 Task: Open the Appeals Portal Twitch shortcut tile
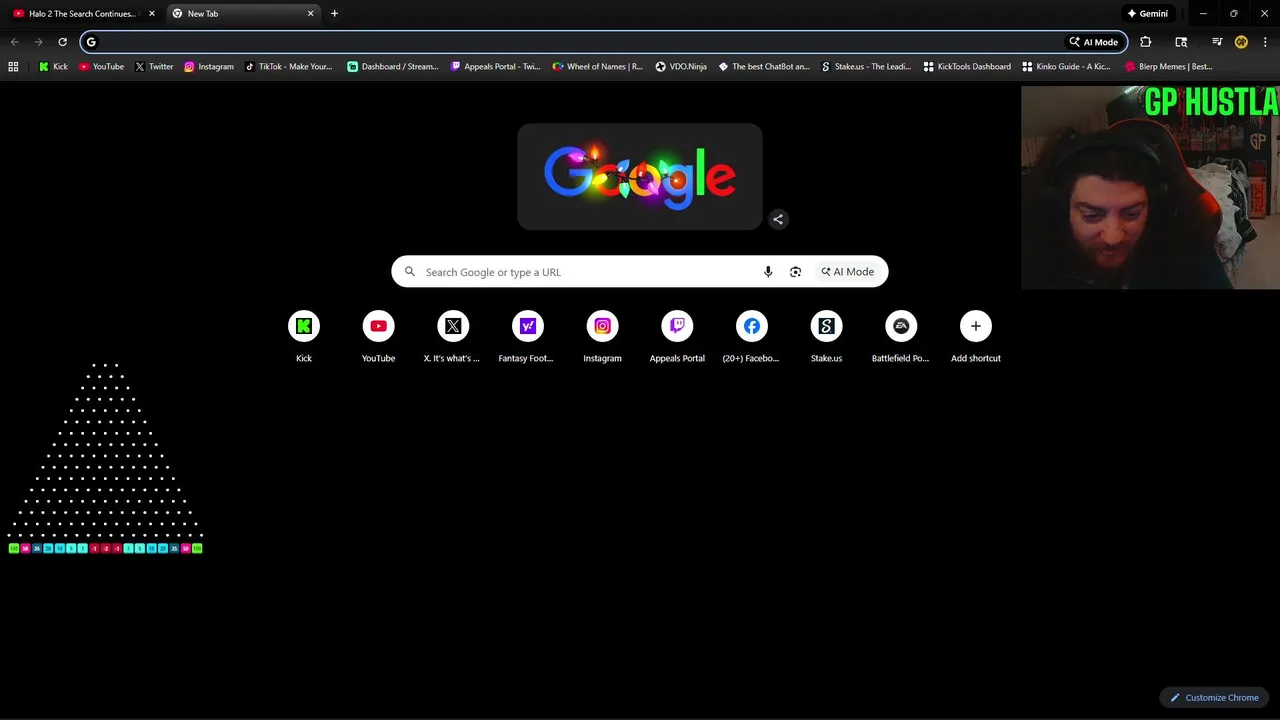(677, 337)
